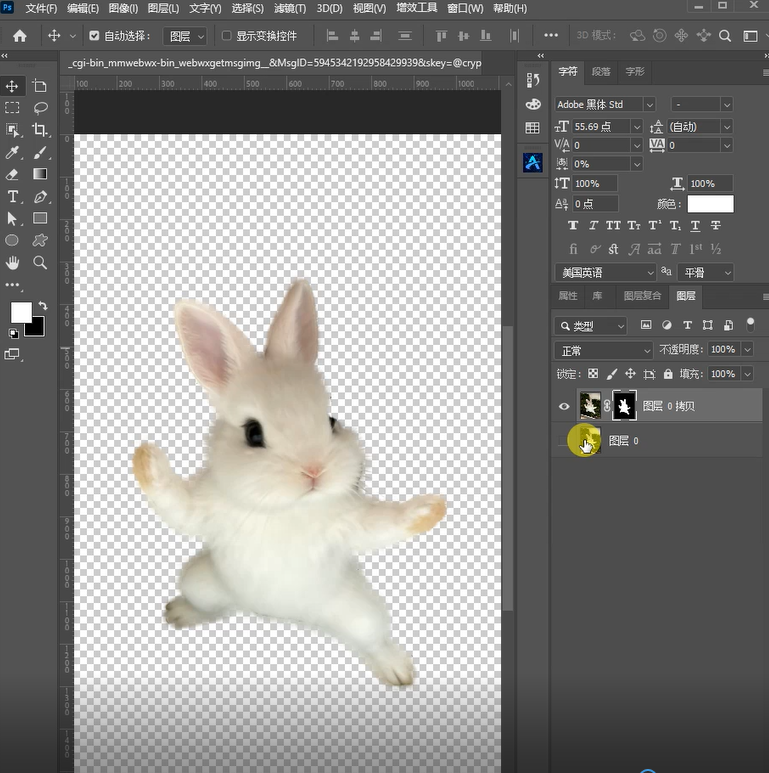
Task: Lock all layer attributes padlock
Action: tap(668, 374)
